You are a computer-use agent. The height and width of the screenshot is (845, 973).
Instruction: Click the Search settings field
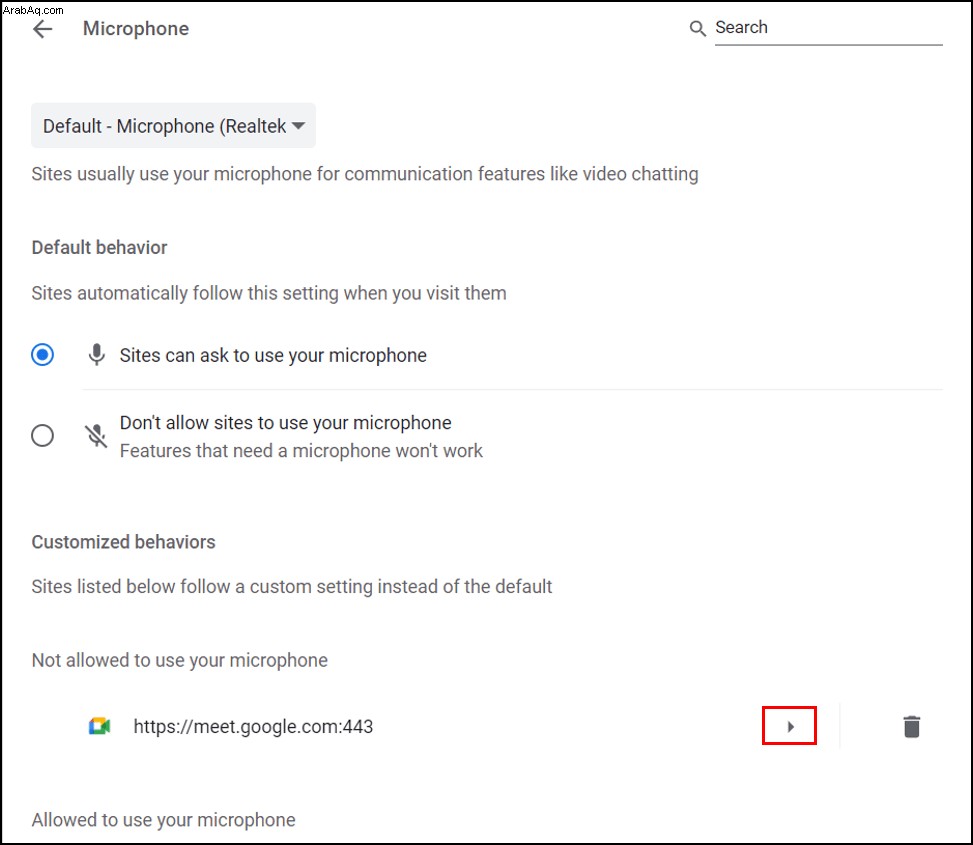828,28
